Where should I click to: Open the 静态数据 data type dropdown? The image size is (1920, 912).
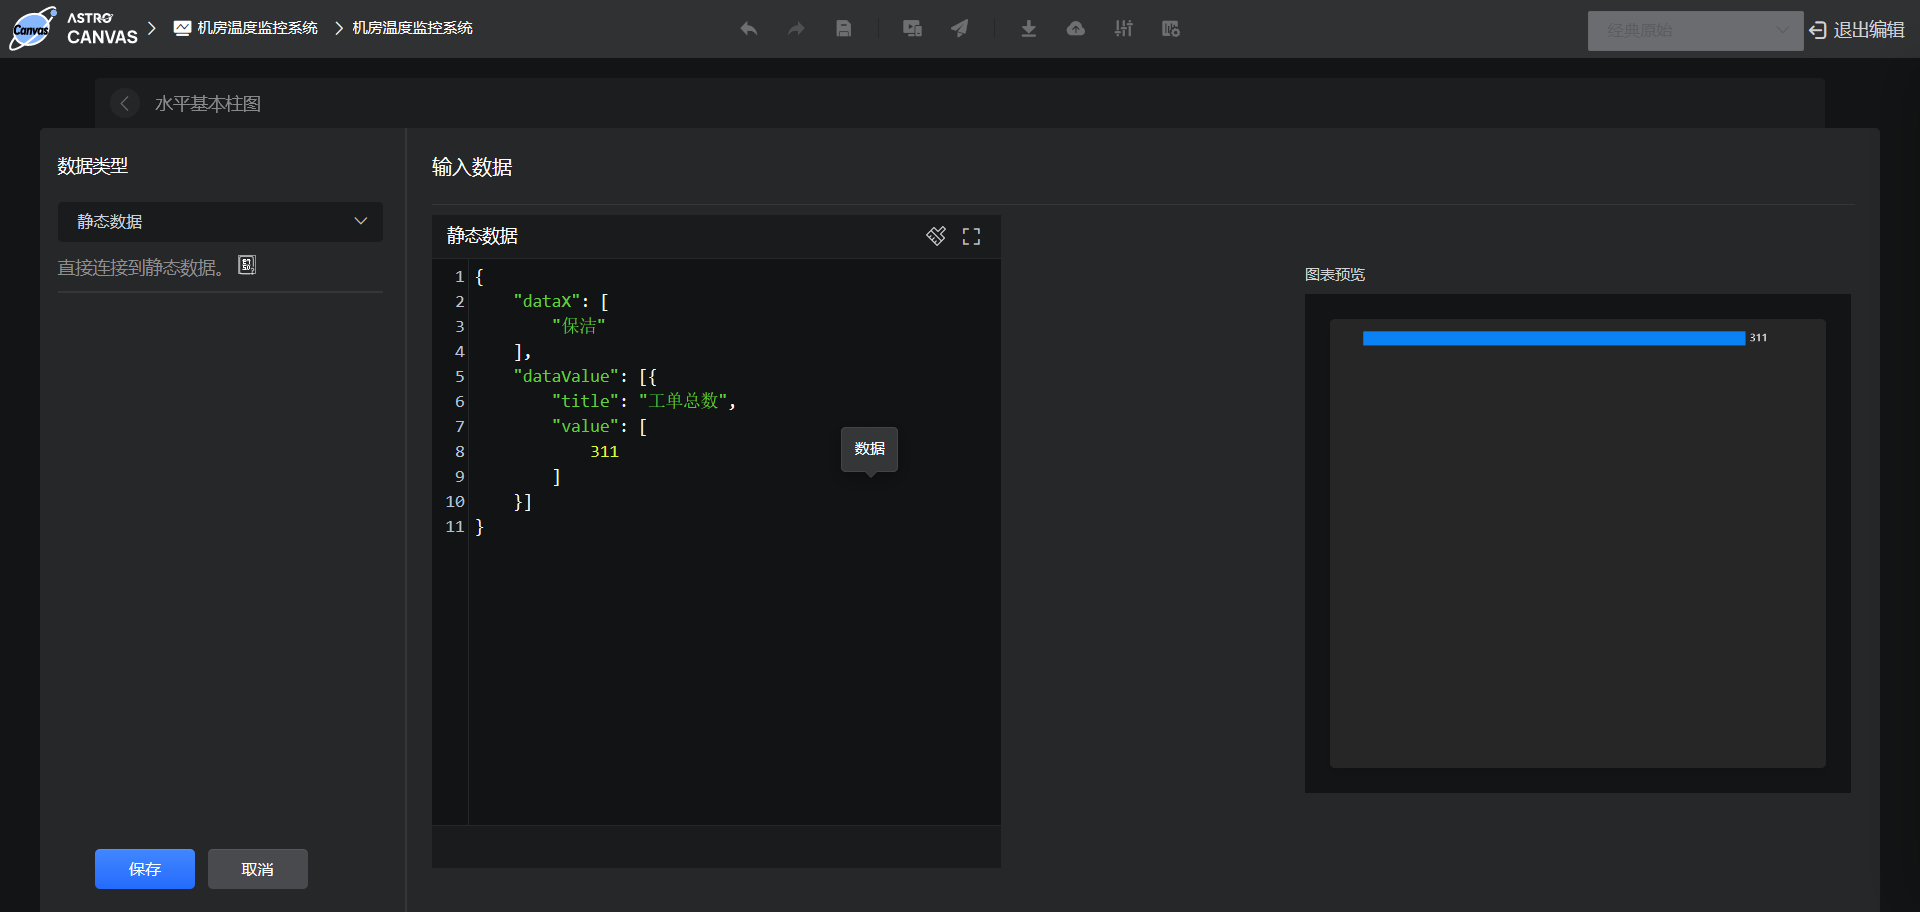point(220,222)
